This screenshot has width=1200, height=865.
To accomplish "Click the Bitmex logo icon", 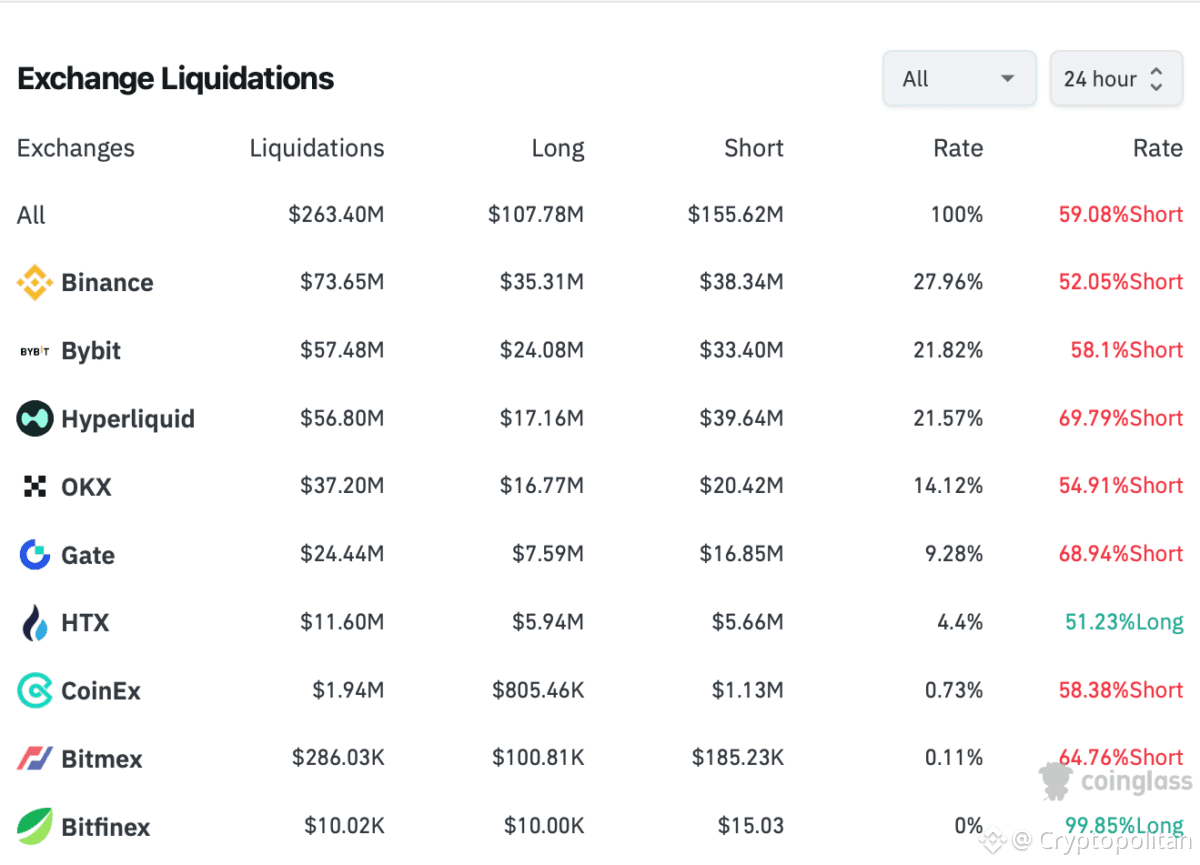I will [35, 759].
